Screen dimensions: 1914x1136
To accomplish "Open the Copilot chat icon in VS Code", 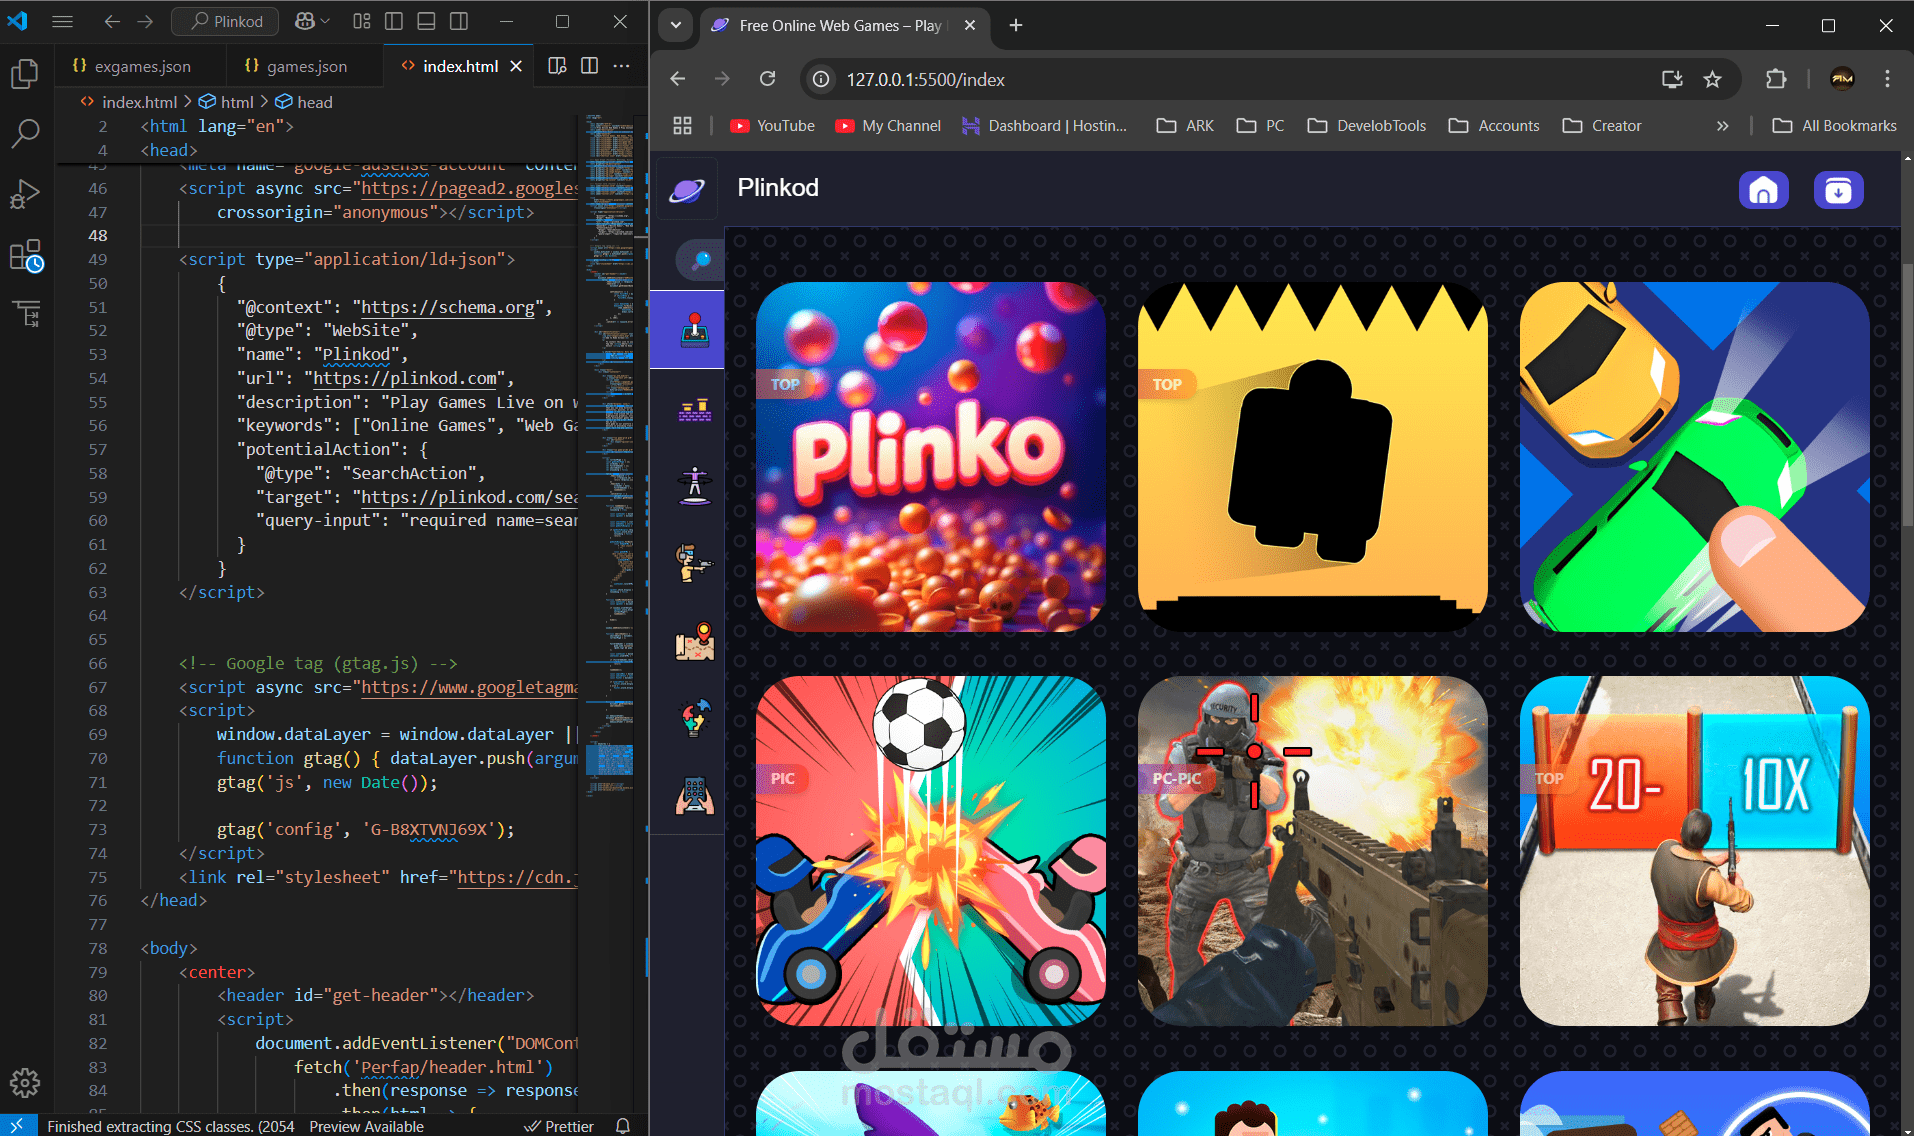I will 305,21.
